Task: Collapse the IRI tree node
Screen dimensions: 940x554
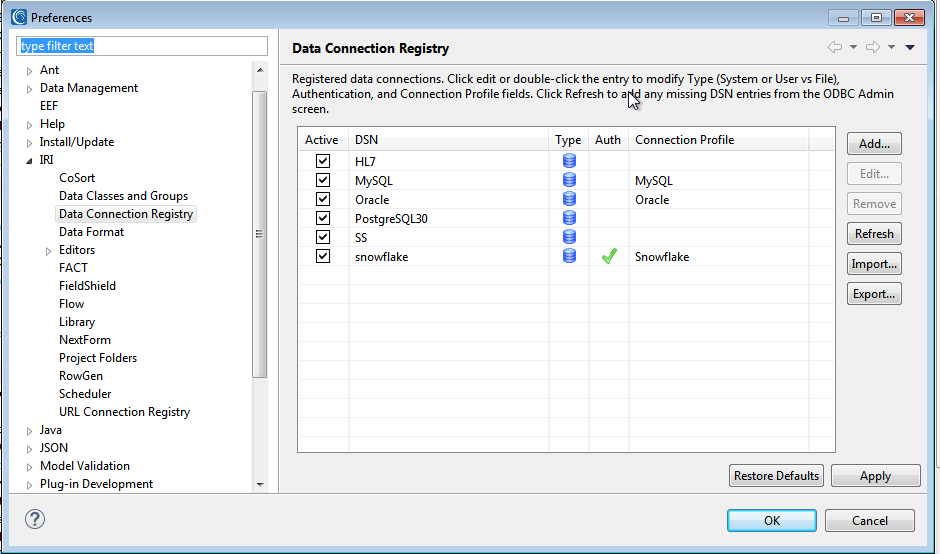Action: click(x=29, y=161)
